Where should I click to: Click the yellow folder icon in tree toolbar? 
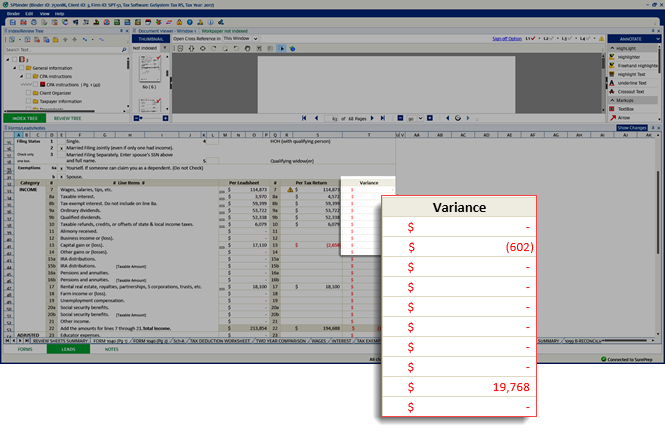click(56, 40)
